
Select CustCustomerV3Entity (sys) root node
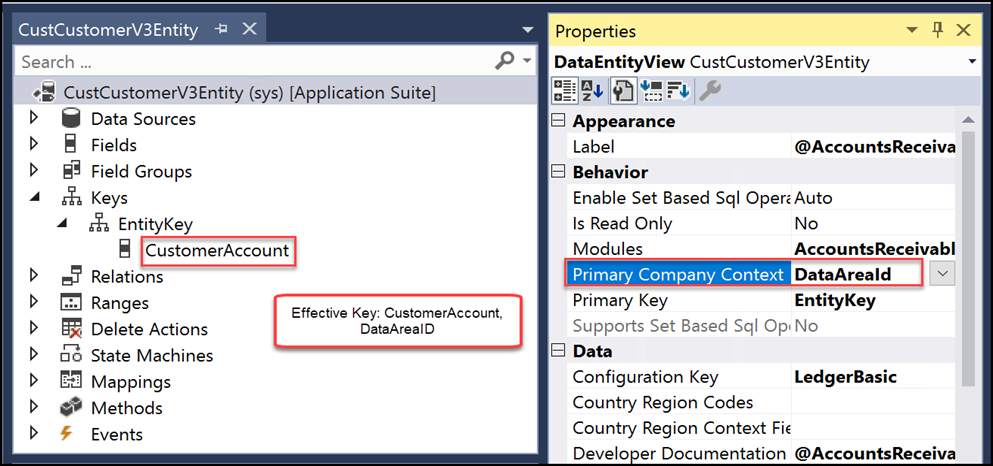coord(250,93)
